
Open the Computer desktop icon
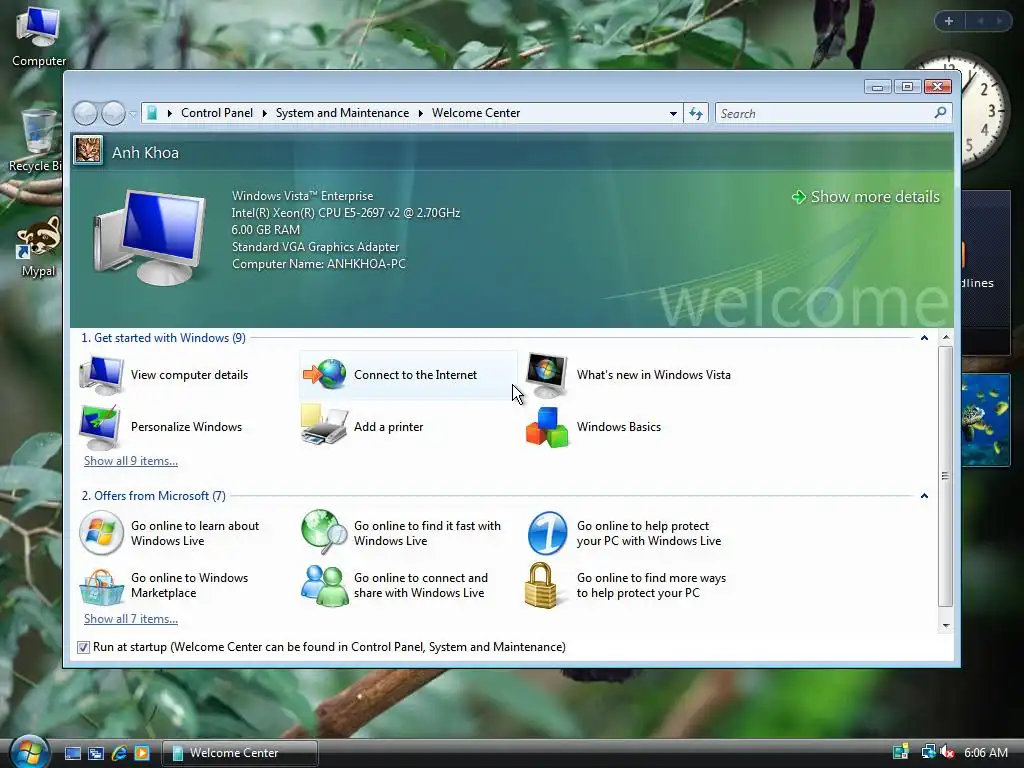[x=39, y=38]
